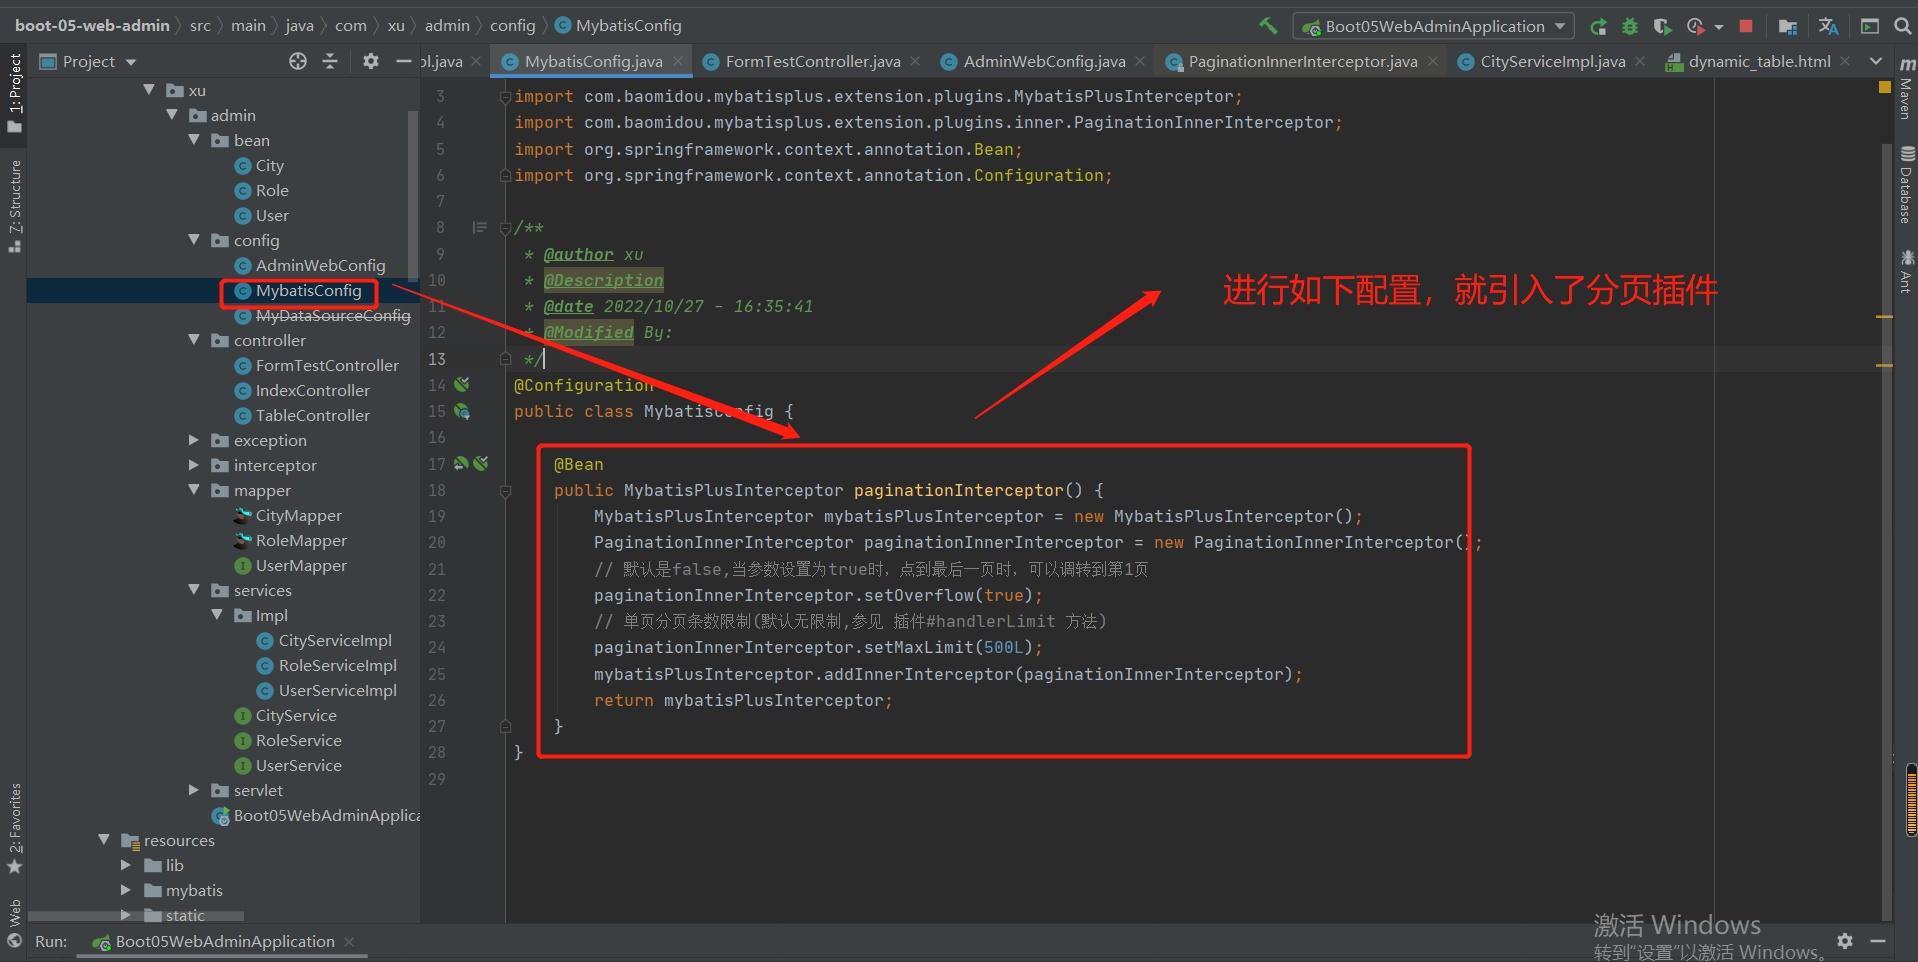The height and width of the screenshot is (962, 1918).
Task: Collapse the Impl folder
Action: (217, 615)
